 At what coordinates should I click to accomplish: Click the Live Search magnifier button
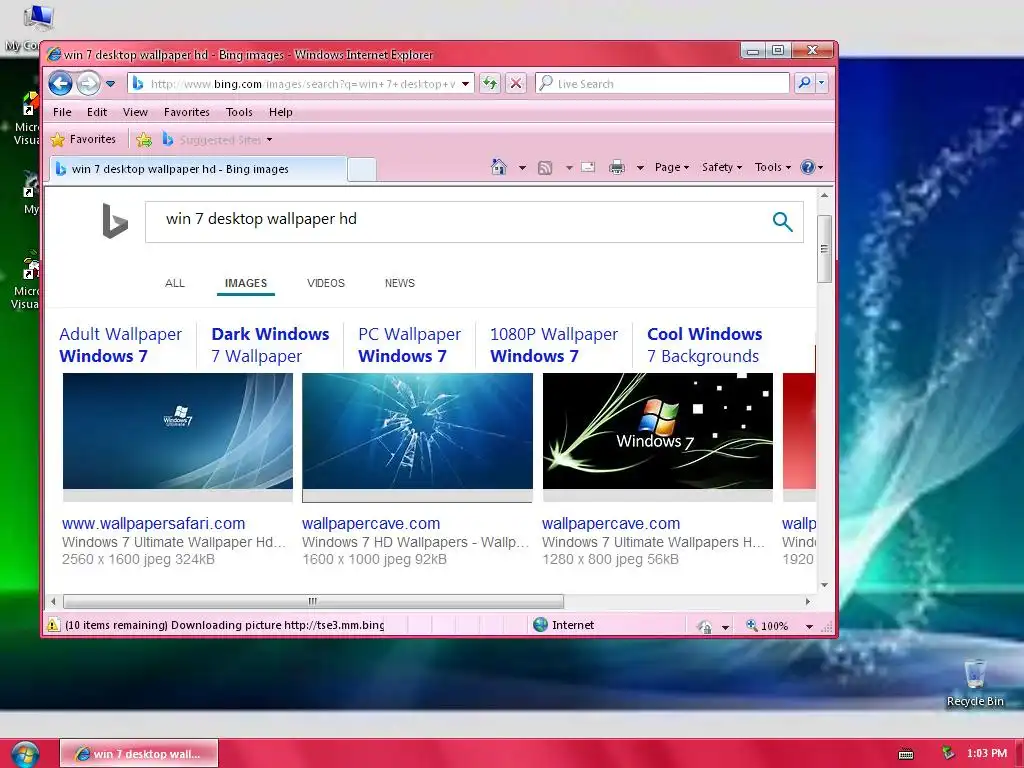(x=805, y=83)
